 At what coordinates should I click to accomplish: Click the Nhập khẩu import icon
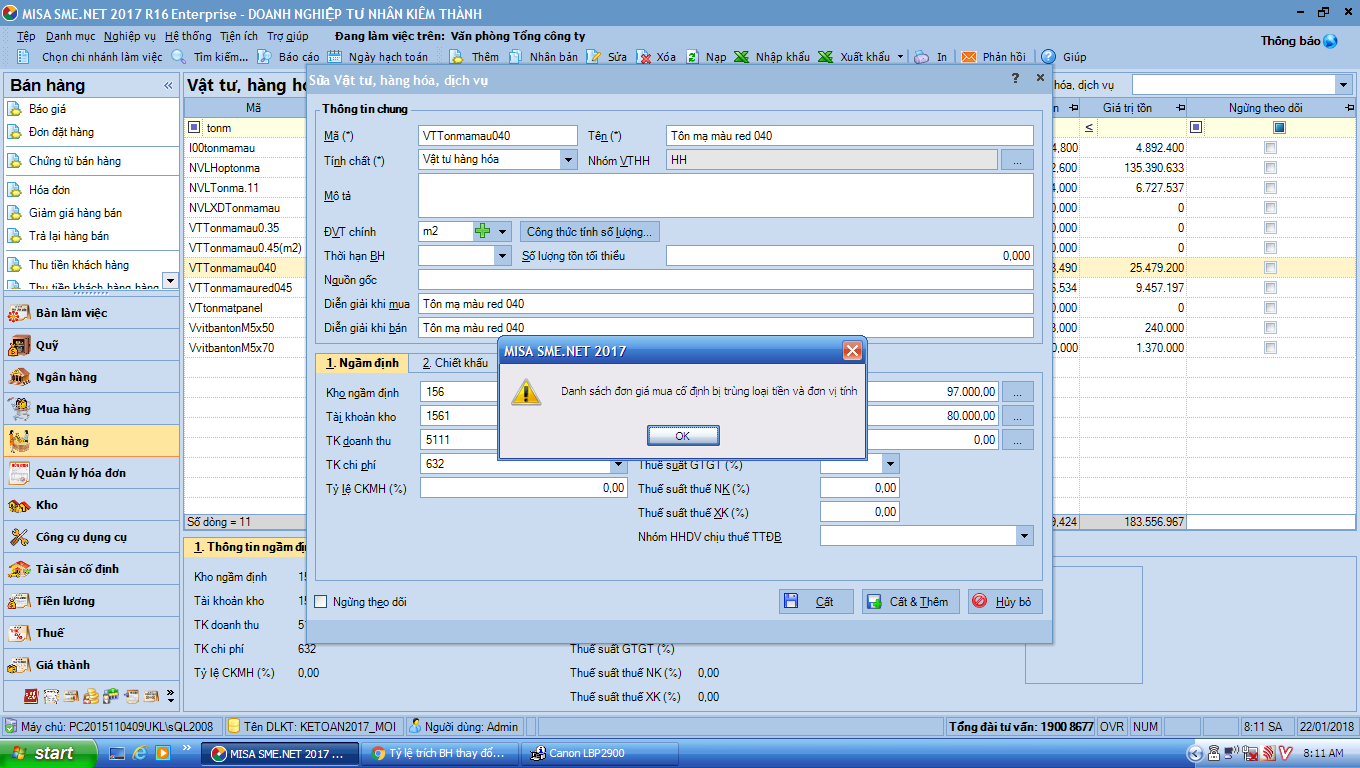pos(741,57)
